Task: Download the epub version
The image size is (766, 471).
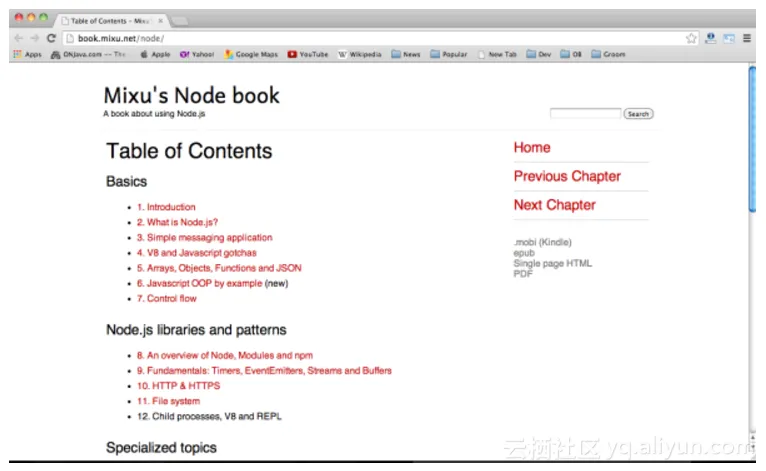Action: 524,253
